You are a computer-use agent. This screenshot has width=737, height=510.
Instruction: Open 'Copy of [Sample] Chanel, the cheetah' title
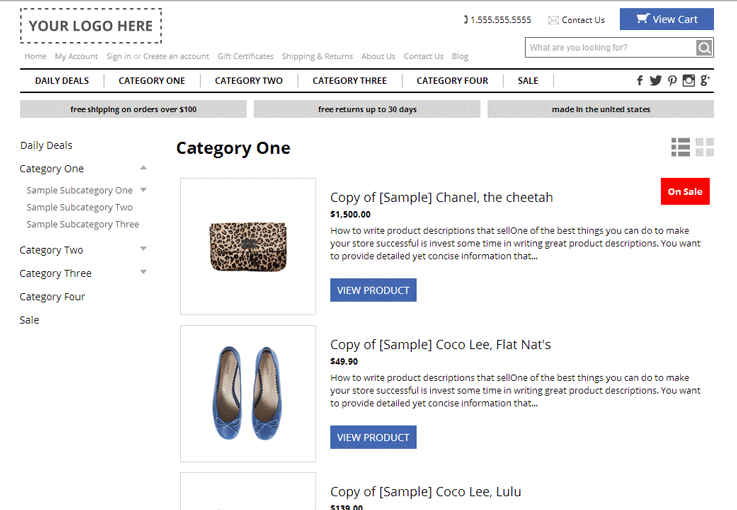pyautogui.click(x=441, y=197)
